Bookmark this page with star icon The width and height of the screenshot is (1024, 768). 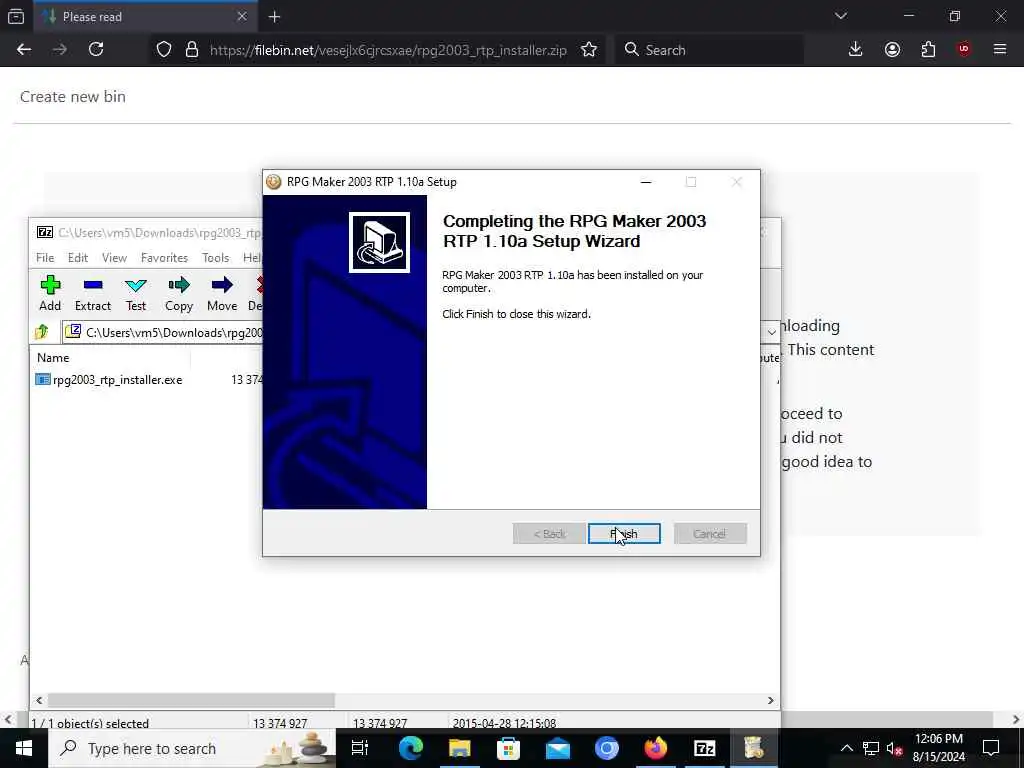pyautogui.click(x=588, y=50)
